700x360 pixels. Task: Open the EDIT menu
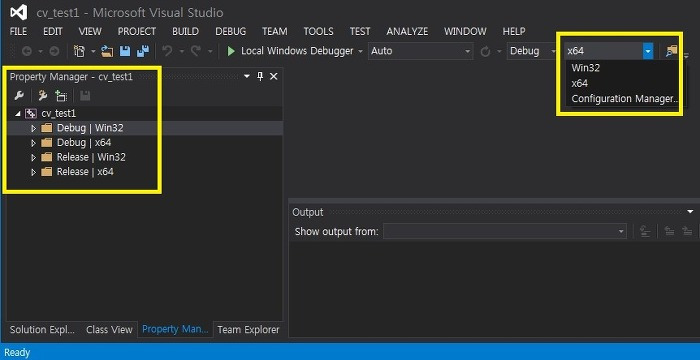[x=53, y=31]
